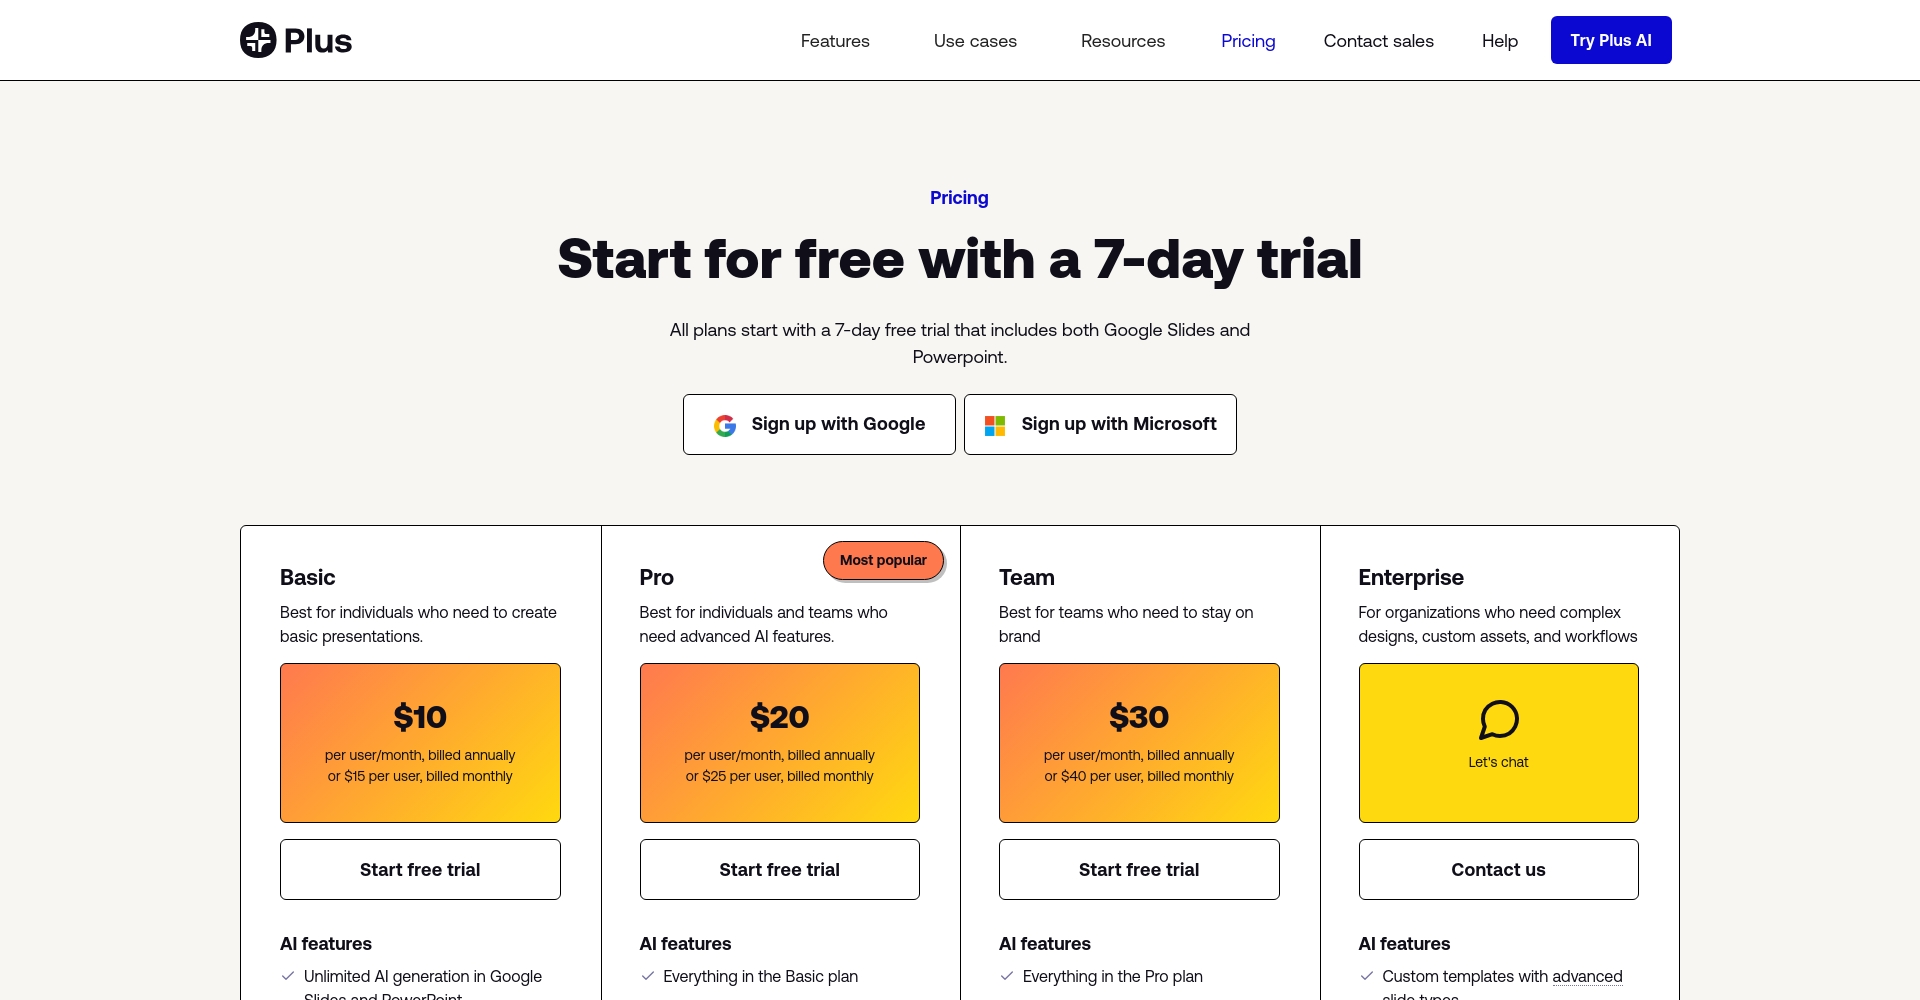Click checkmark beside Everything in the Basic plan
This screenshot has width=1920, height=1000.
coord(648,976)
